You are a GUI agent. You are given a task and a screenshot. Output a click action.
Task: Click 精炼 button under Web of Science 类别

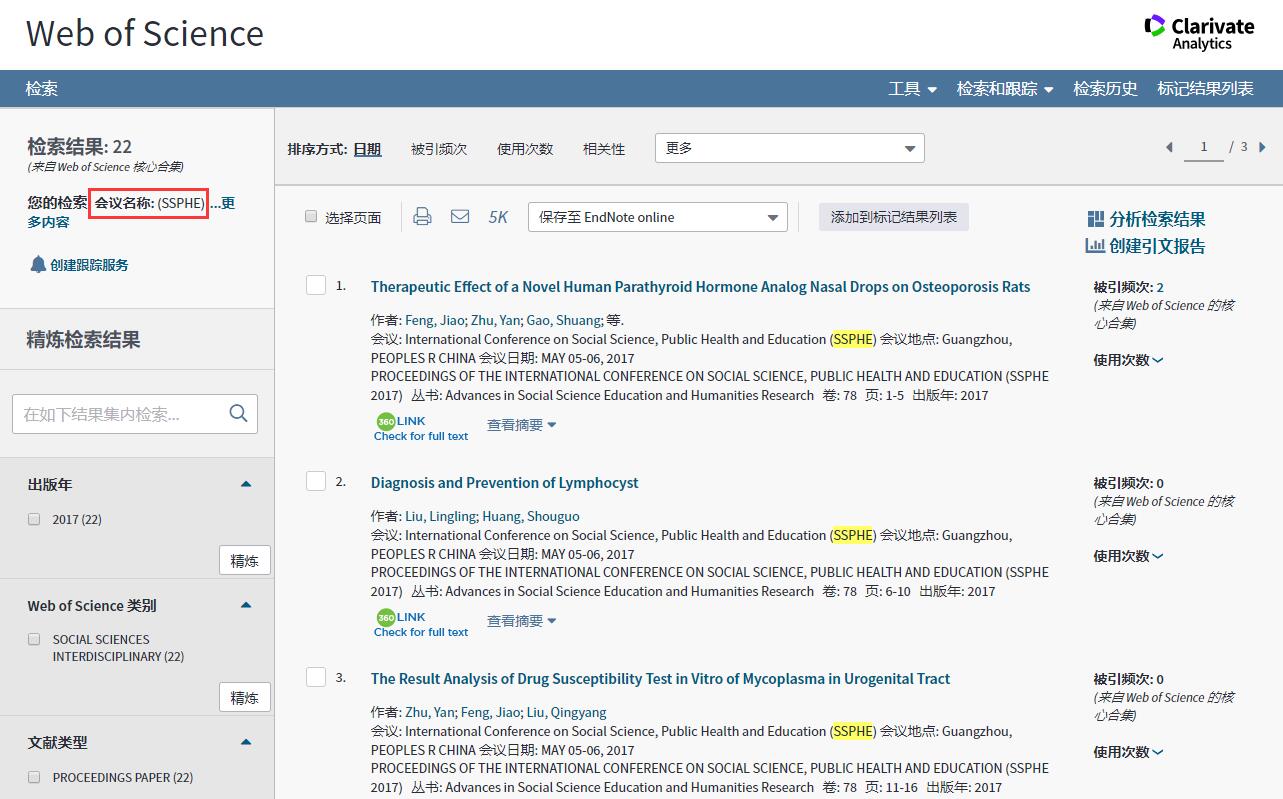click(x=245, y=697)
